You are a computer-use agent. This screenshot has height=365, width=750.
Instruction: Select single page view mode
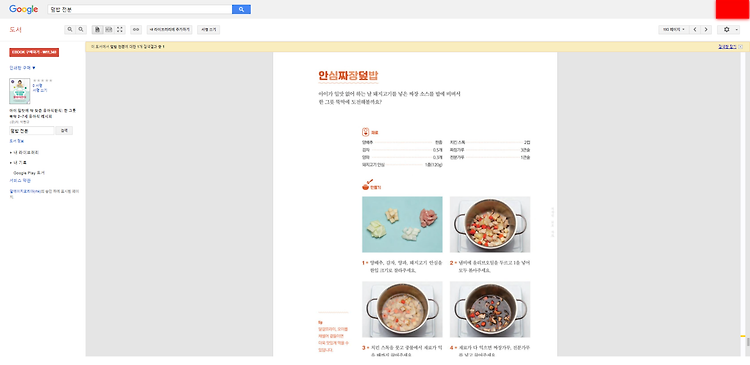(98, 30)
